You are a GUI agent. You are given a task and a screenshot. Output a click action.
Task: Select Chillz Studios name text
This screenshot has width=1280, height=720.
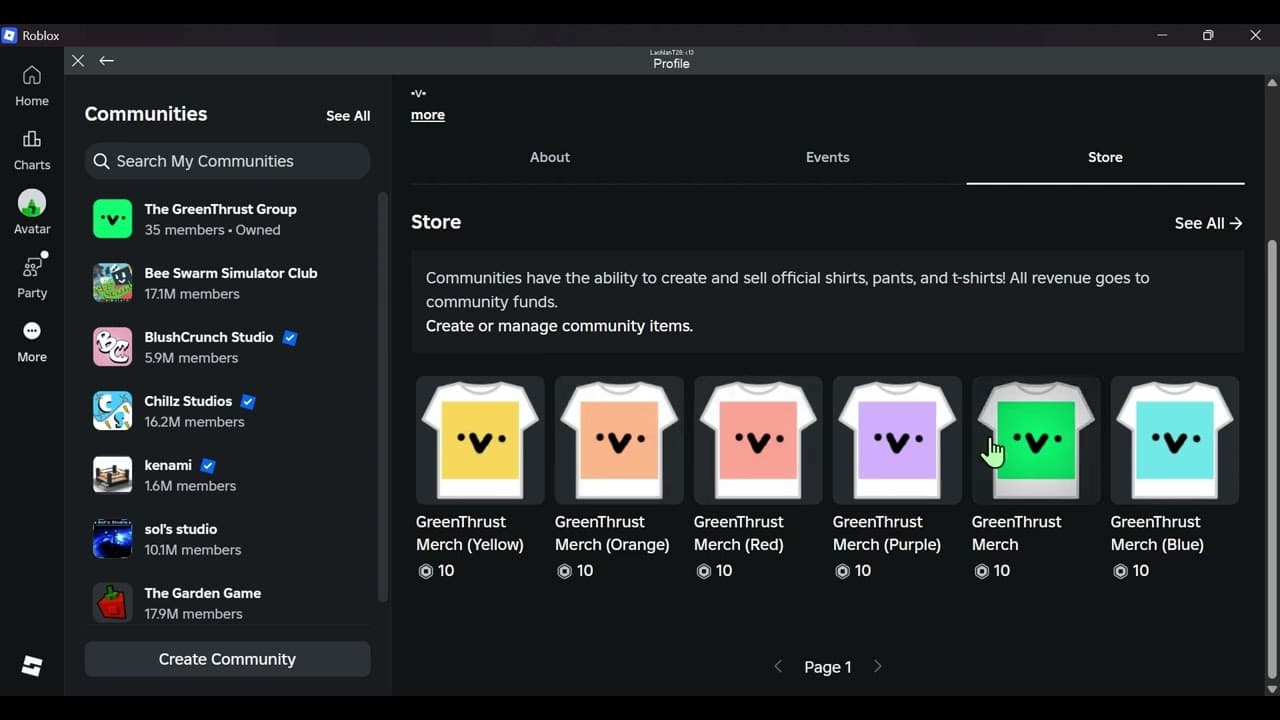point(188,401)
